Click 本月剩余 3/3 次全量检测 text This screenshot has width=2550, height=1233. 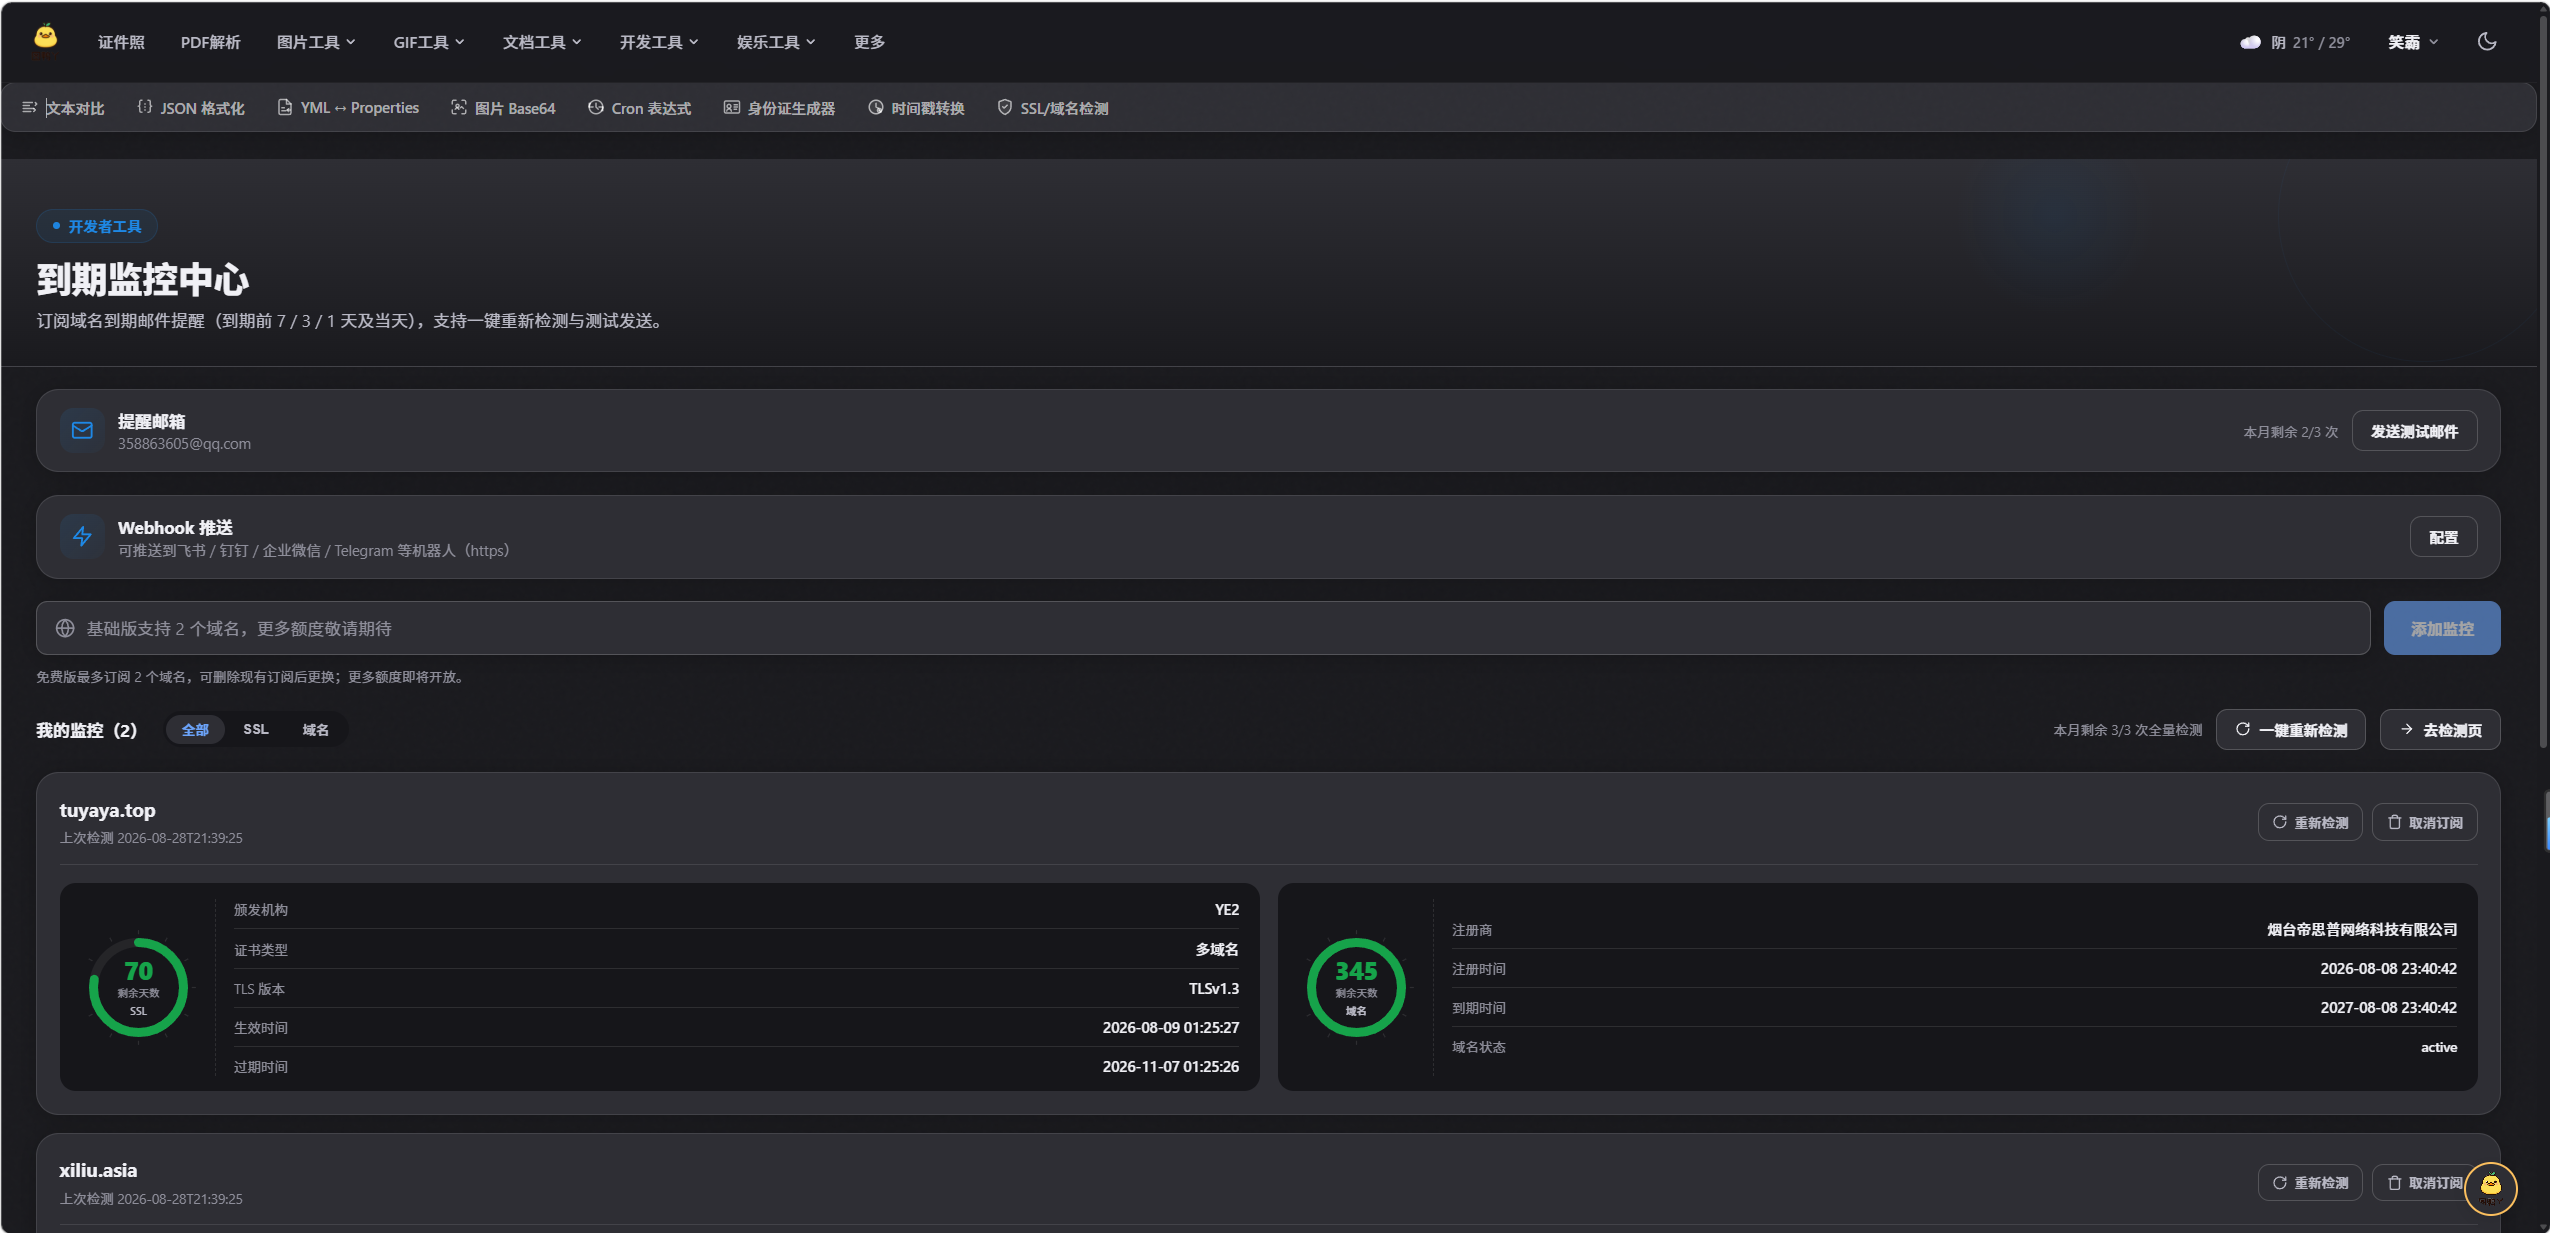click(x=2127, y=730)
